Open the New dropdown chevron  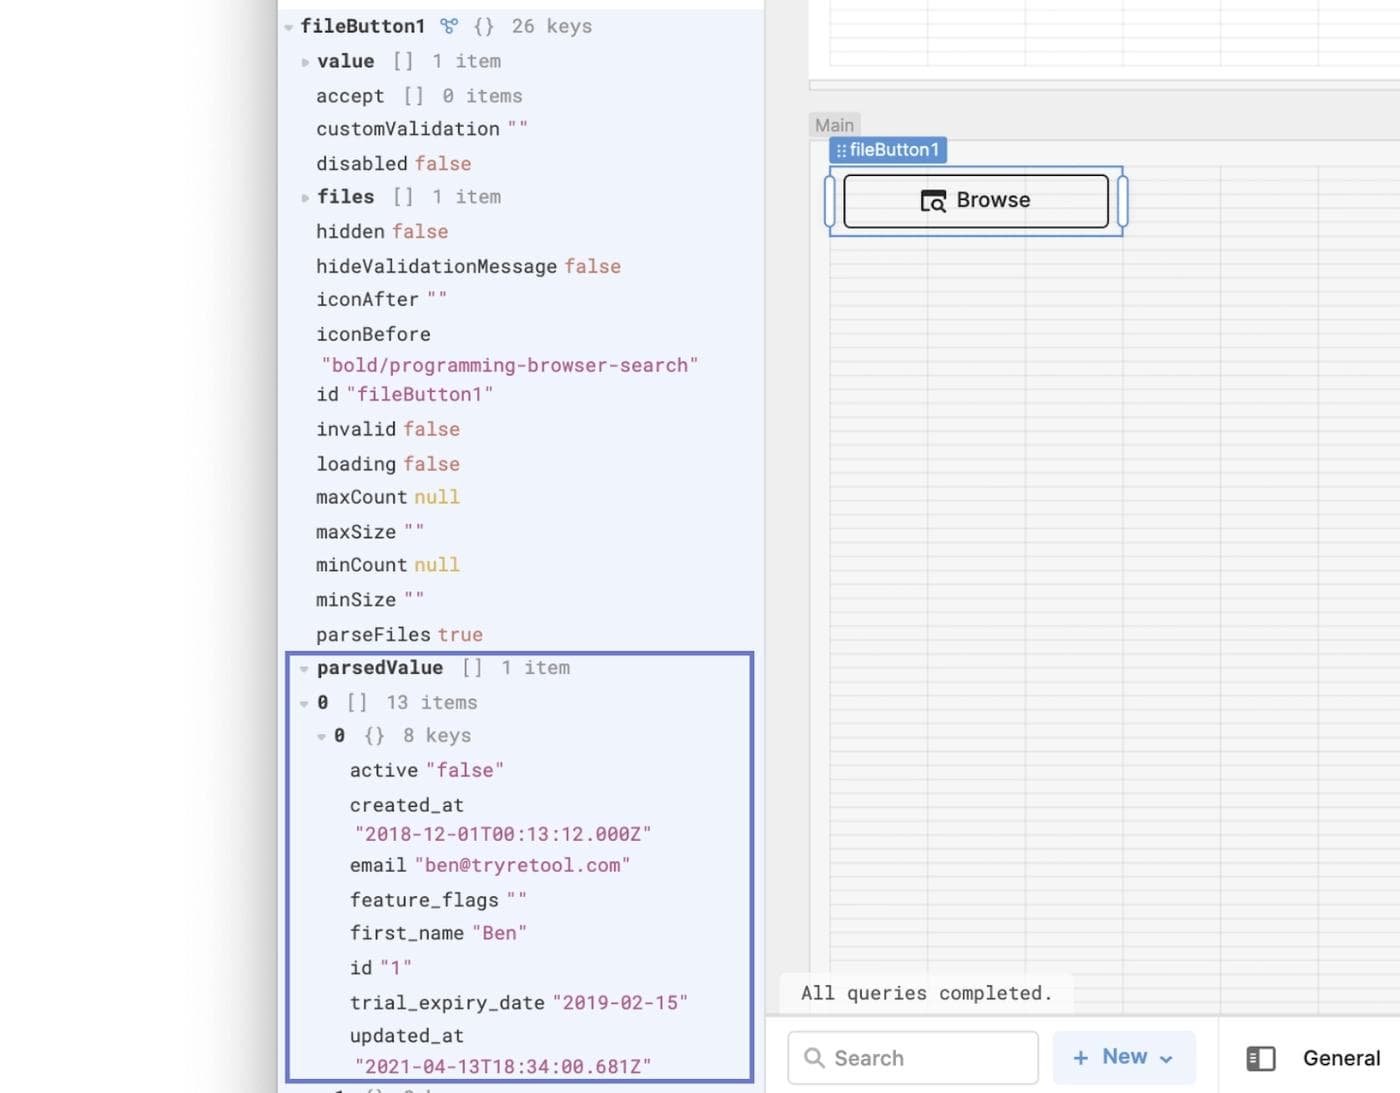click(x=1166, y=1059)
